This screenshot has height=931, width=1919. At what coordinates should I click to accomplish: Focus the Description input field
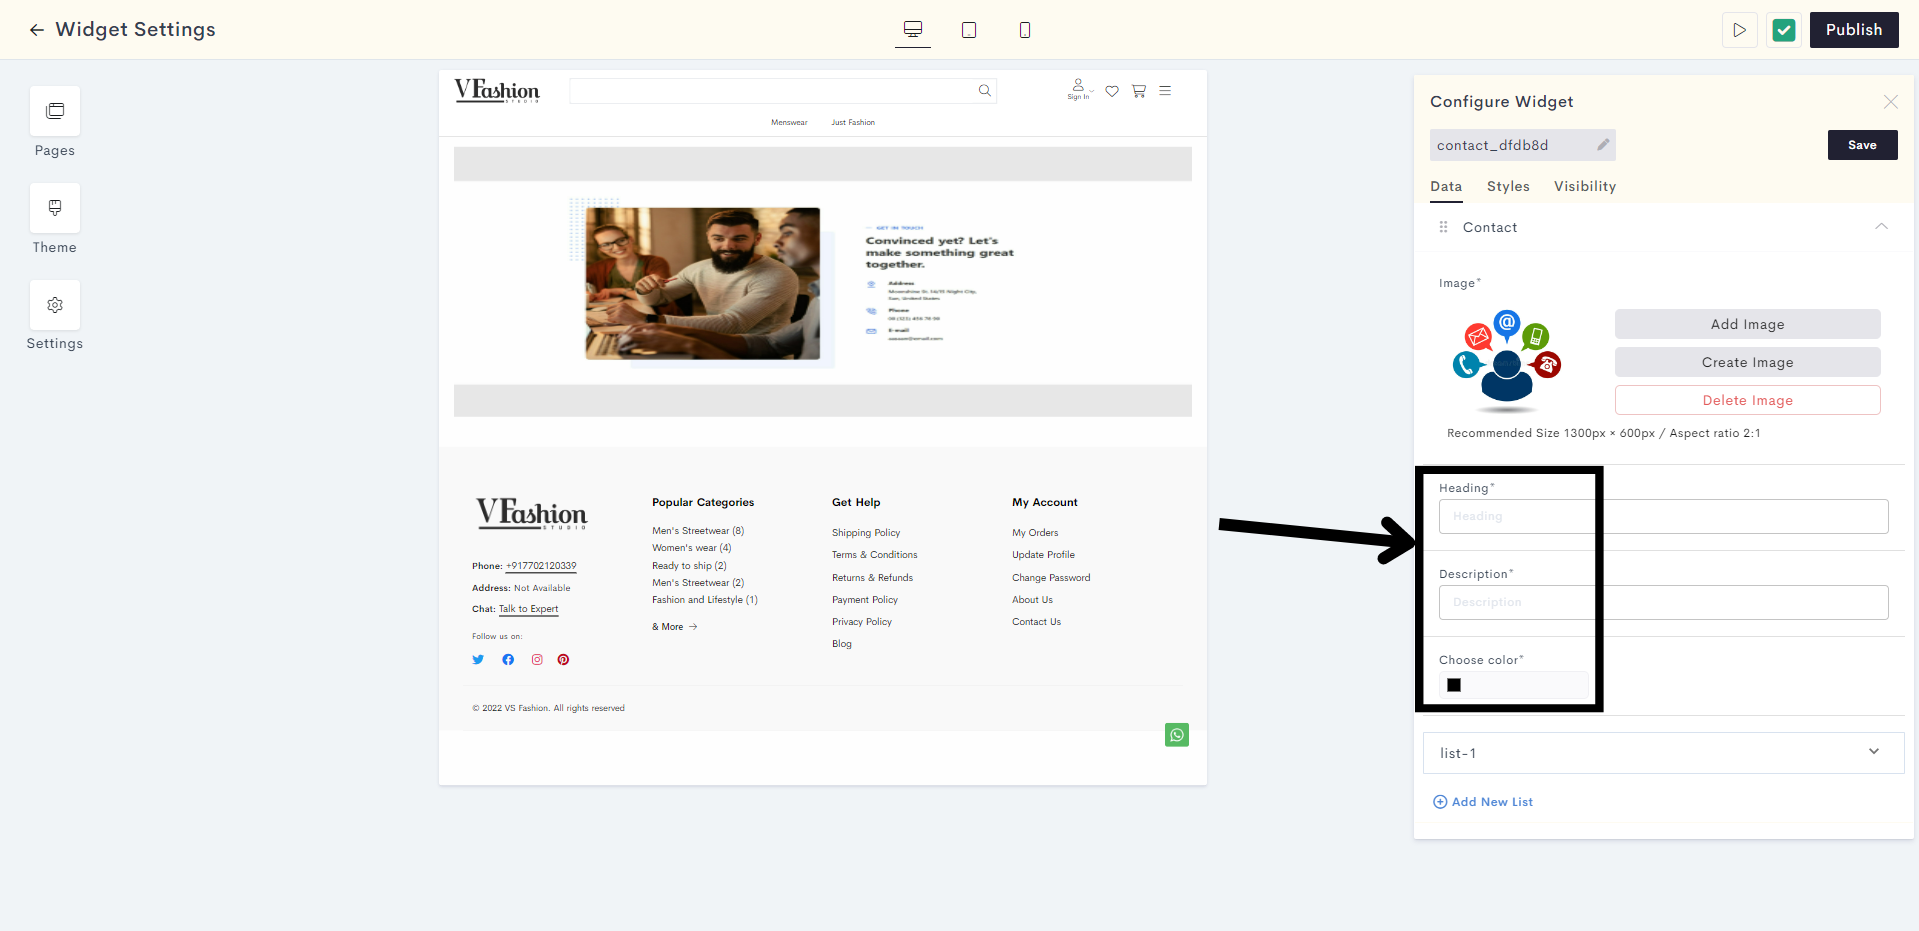1663,602
